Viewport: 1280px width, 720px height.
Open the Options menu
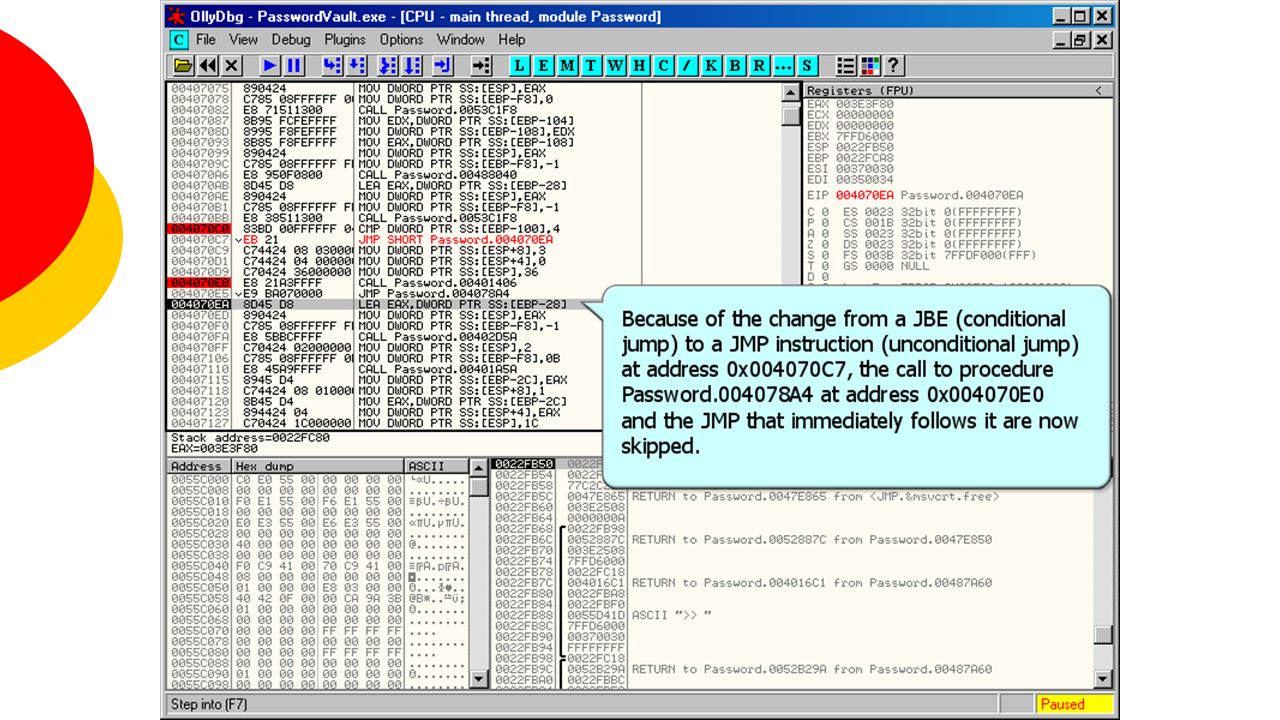[x=401, y=40]
